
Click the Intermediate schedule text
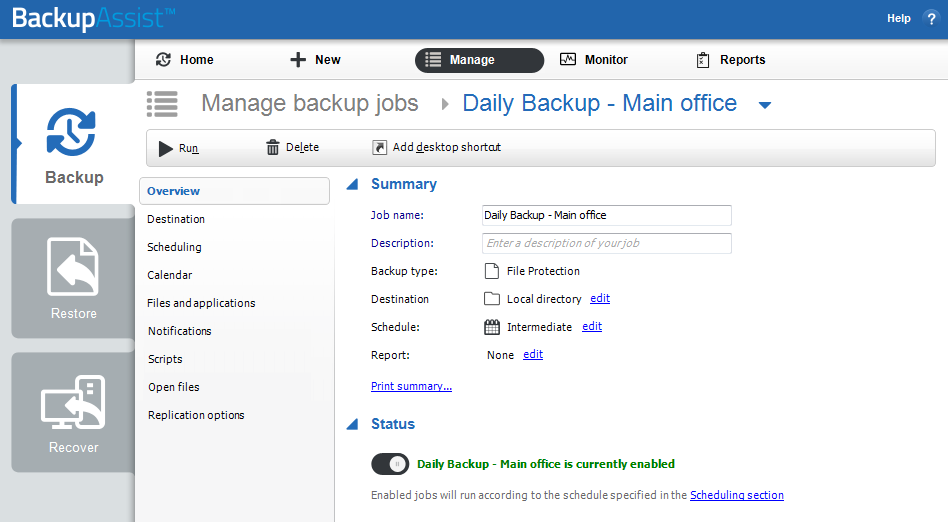[x=539, y=327]
